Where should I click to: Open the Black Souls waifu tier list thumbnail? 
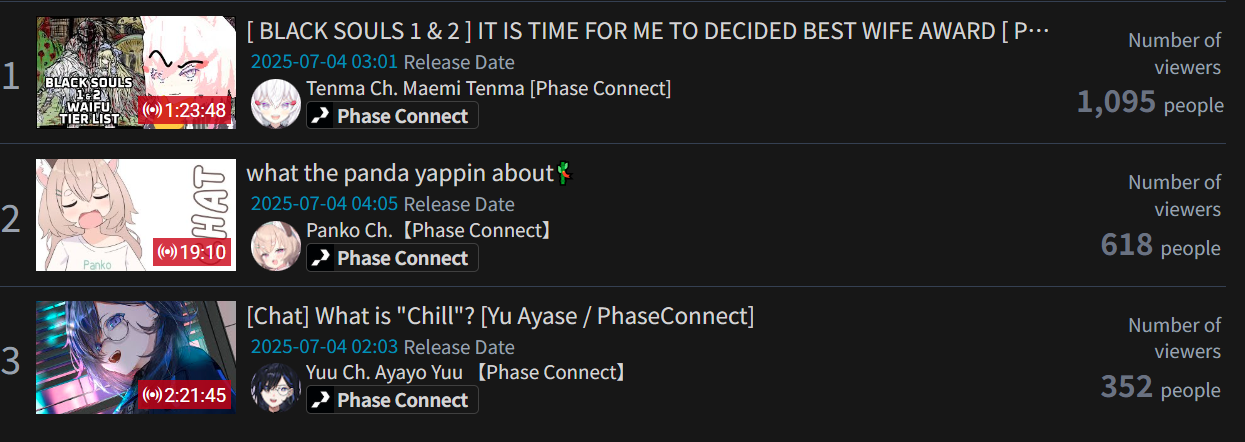click(x=136, y=72)
